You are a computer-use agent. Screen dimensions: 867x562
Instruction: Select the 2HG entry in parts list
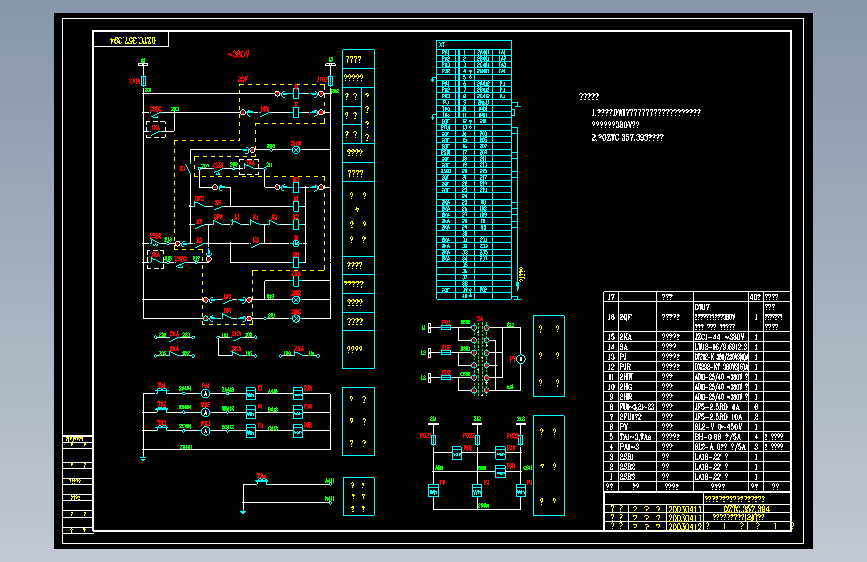click(x=626, y=387)
